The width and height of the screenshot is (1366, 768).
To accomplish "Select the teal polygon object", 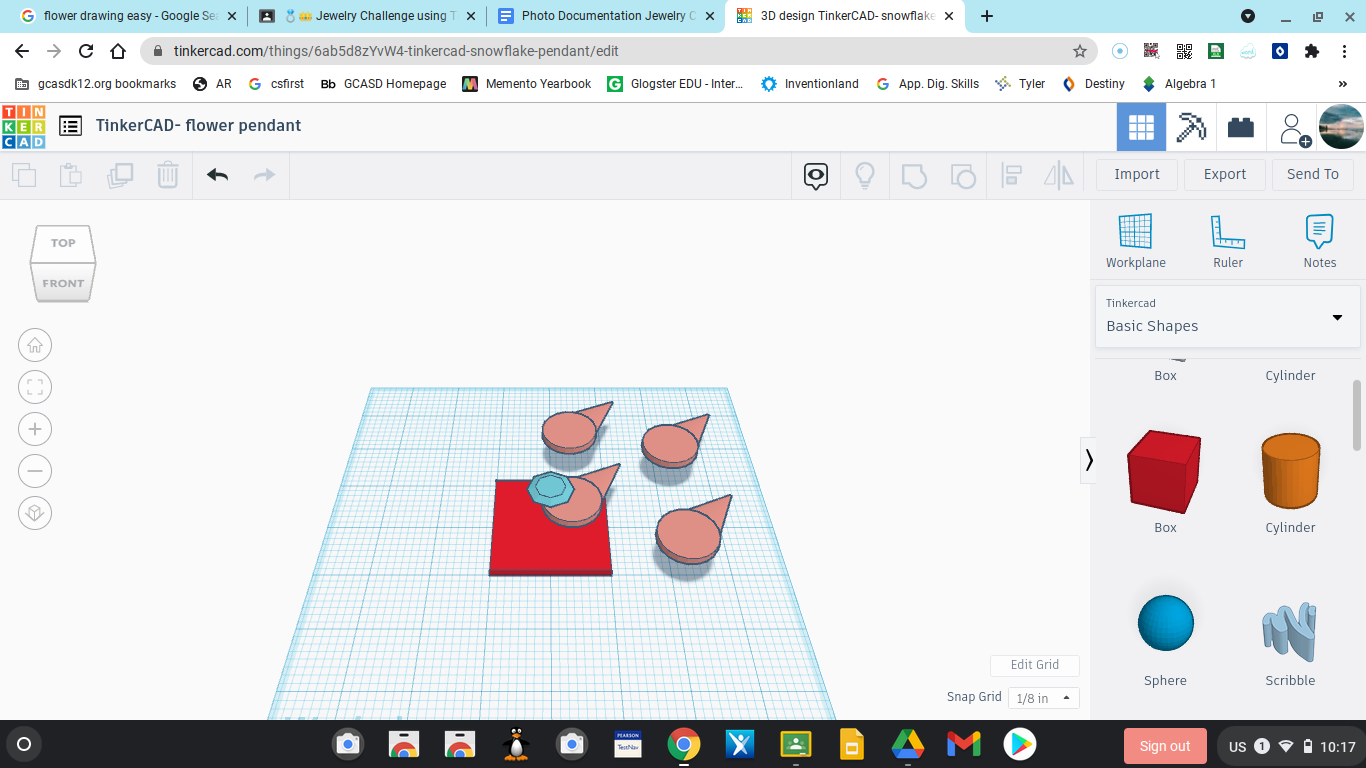I will pos(549,488).
